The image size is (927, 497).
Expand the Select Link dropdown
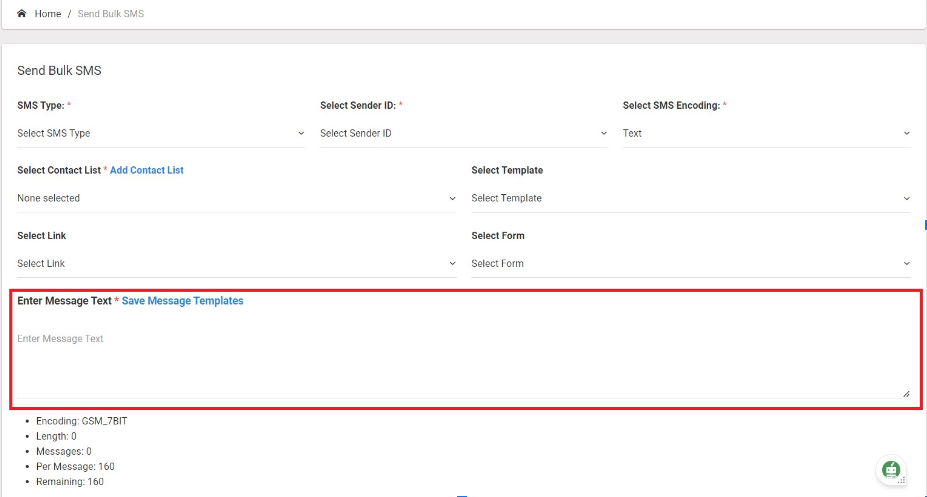237,264
